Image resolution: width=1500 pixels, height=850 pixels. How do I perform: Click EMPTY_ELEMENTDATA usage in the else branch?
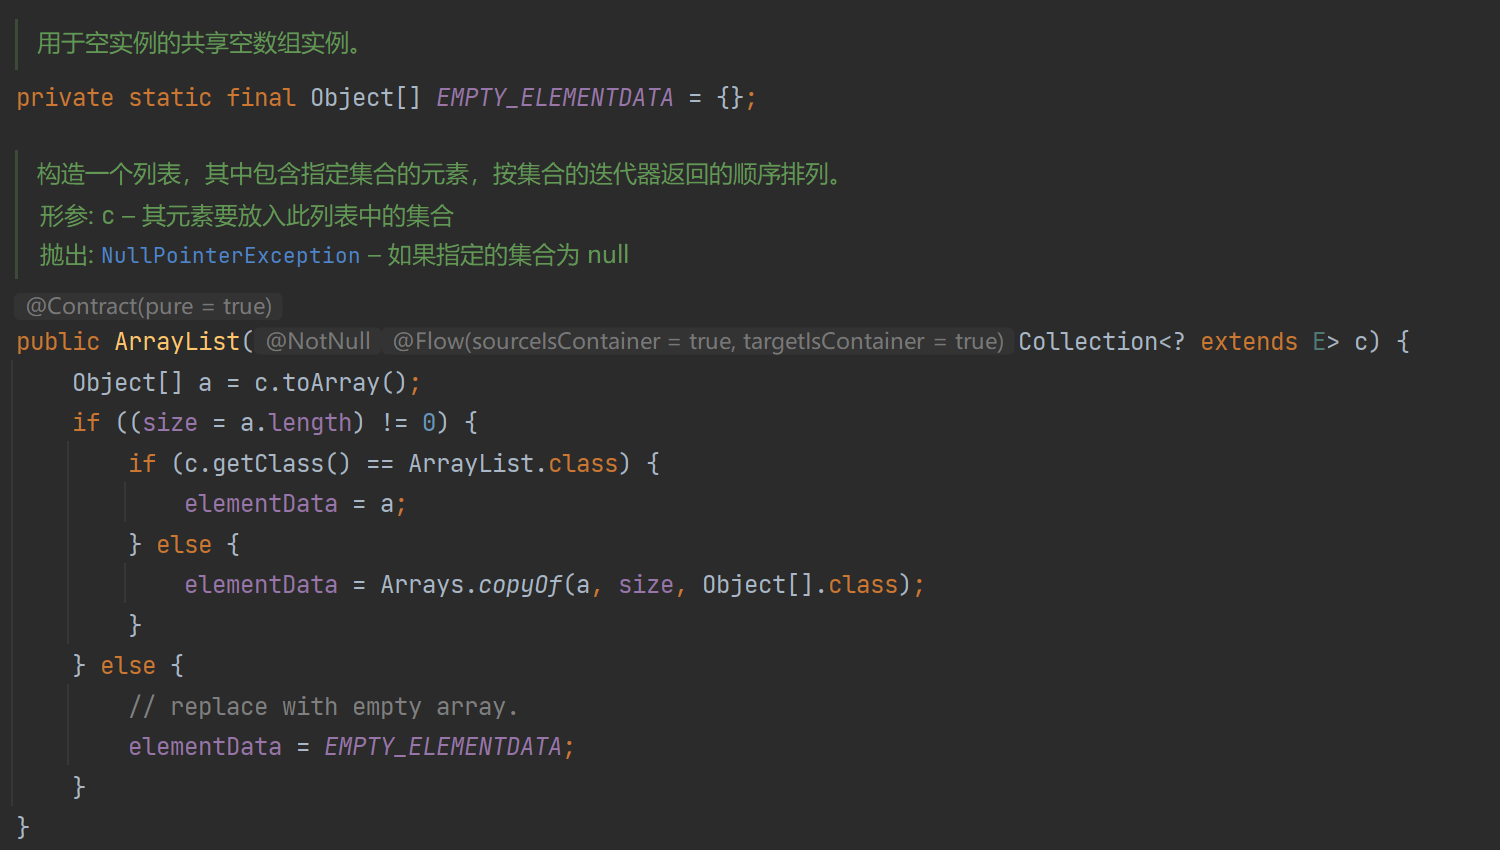pos(443,746)
